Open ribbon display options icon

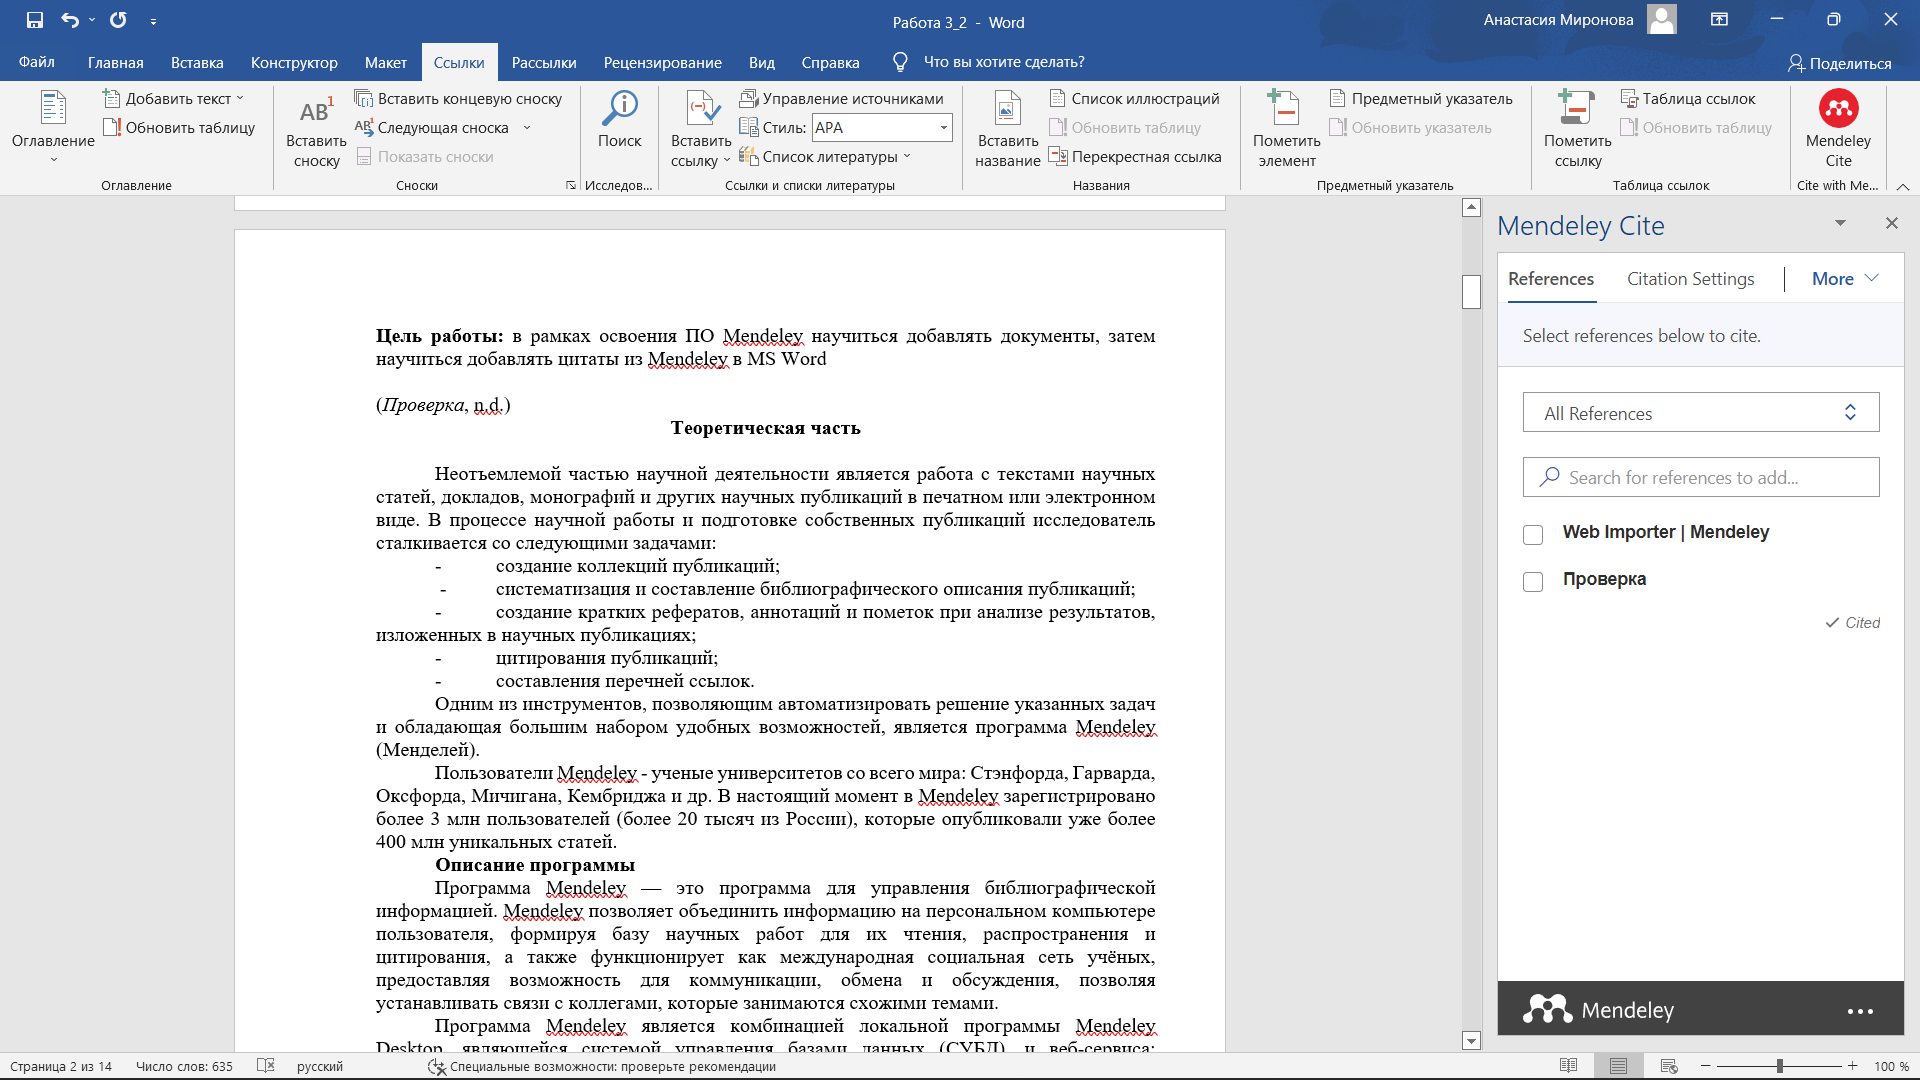pos(1719,20)
